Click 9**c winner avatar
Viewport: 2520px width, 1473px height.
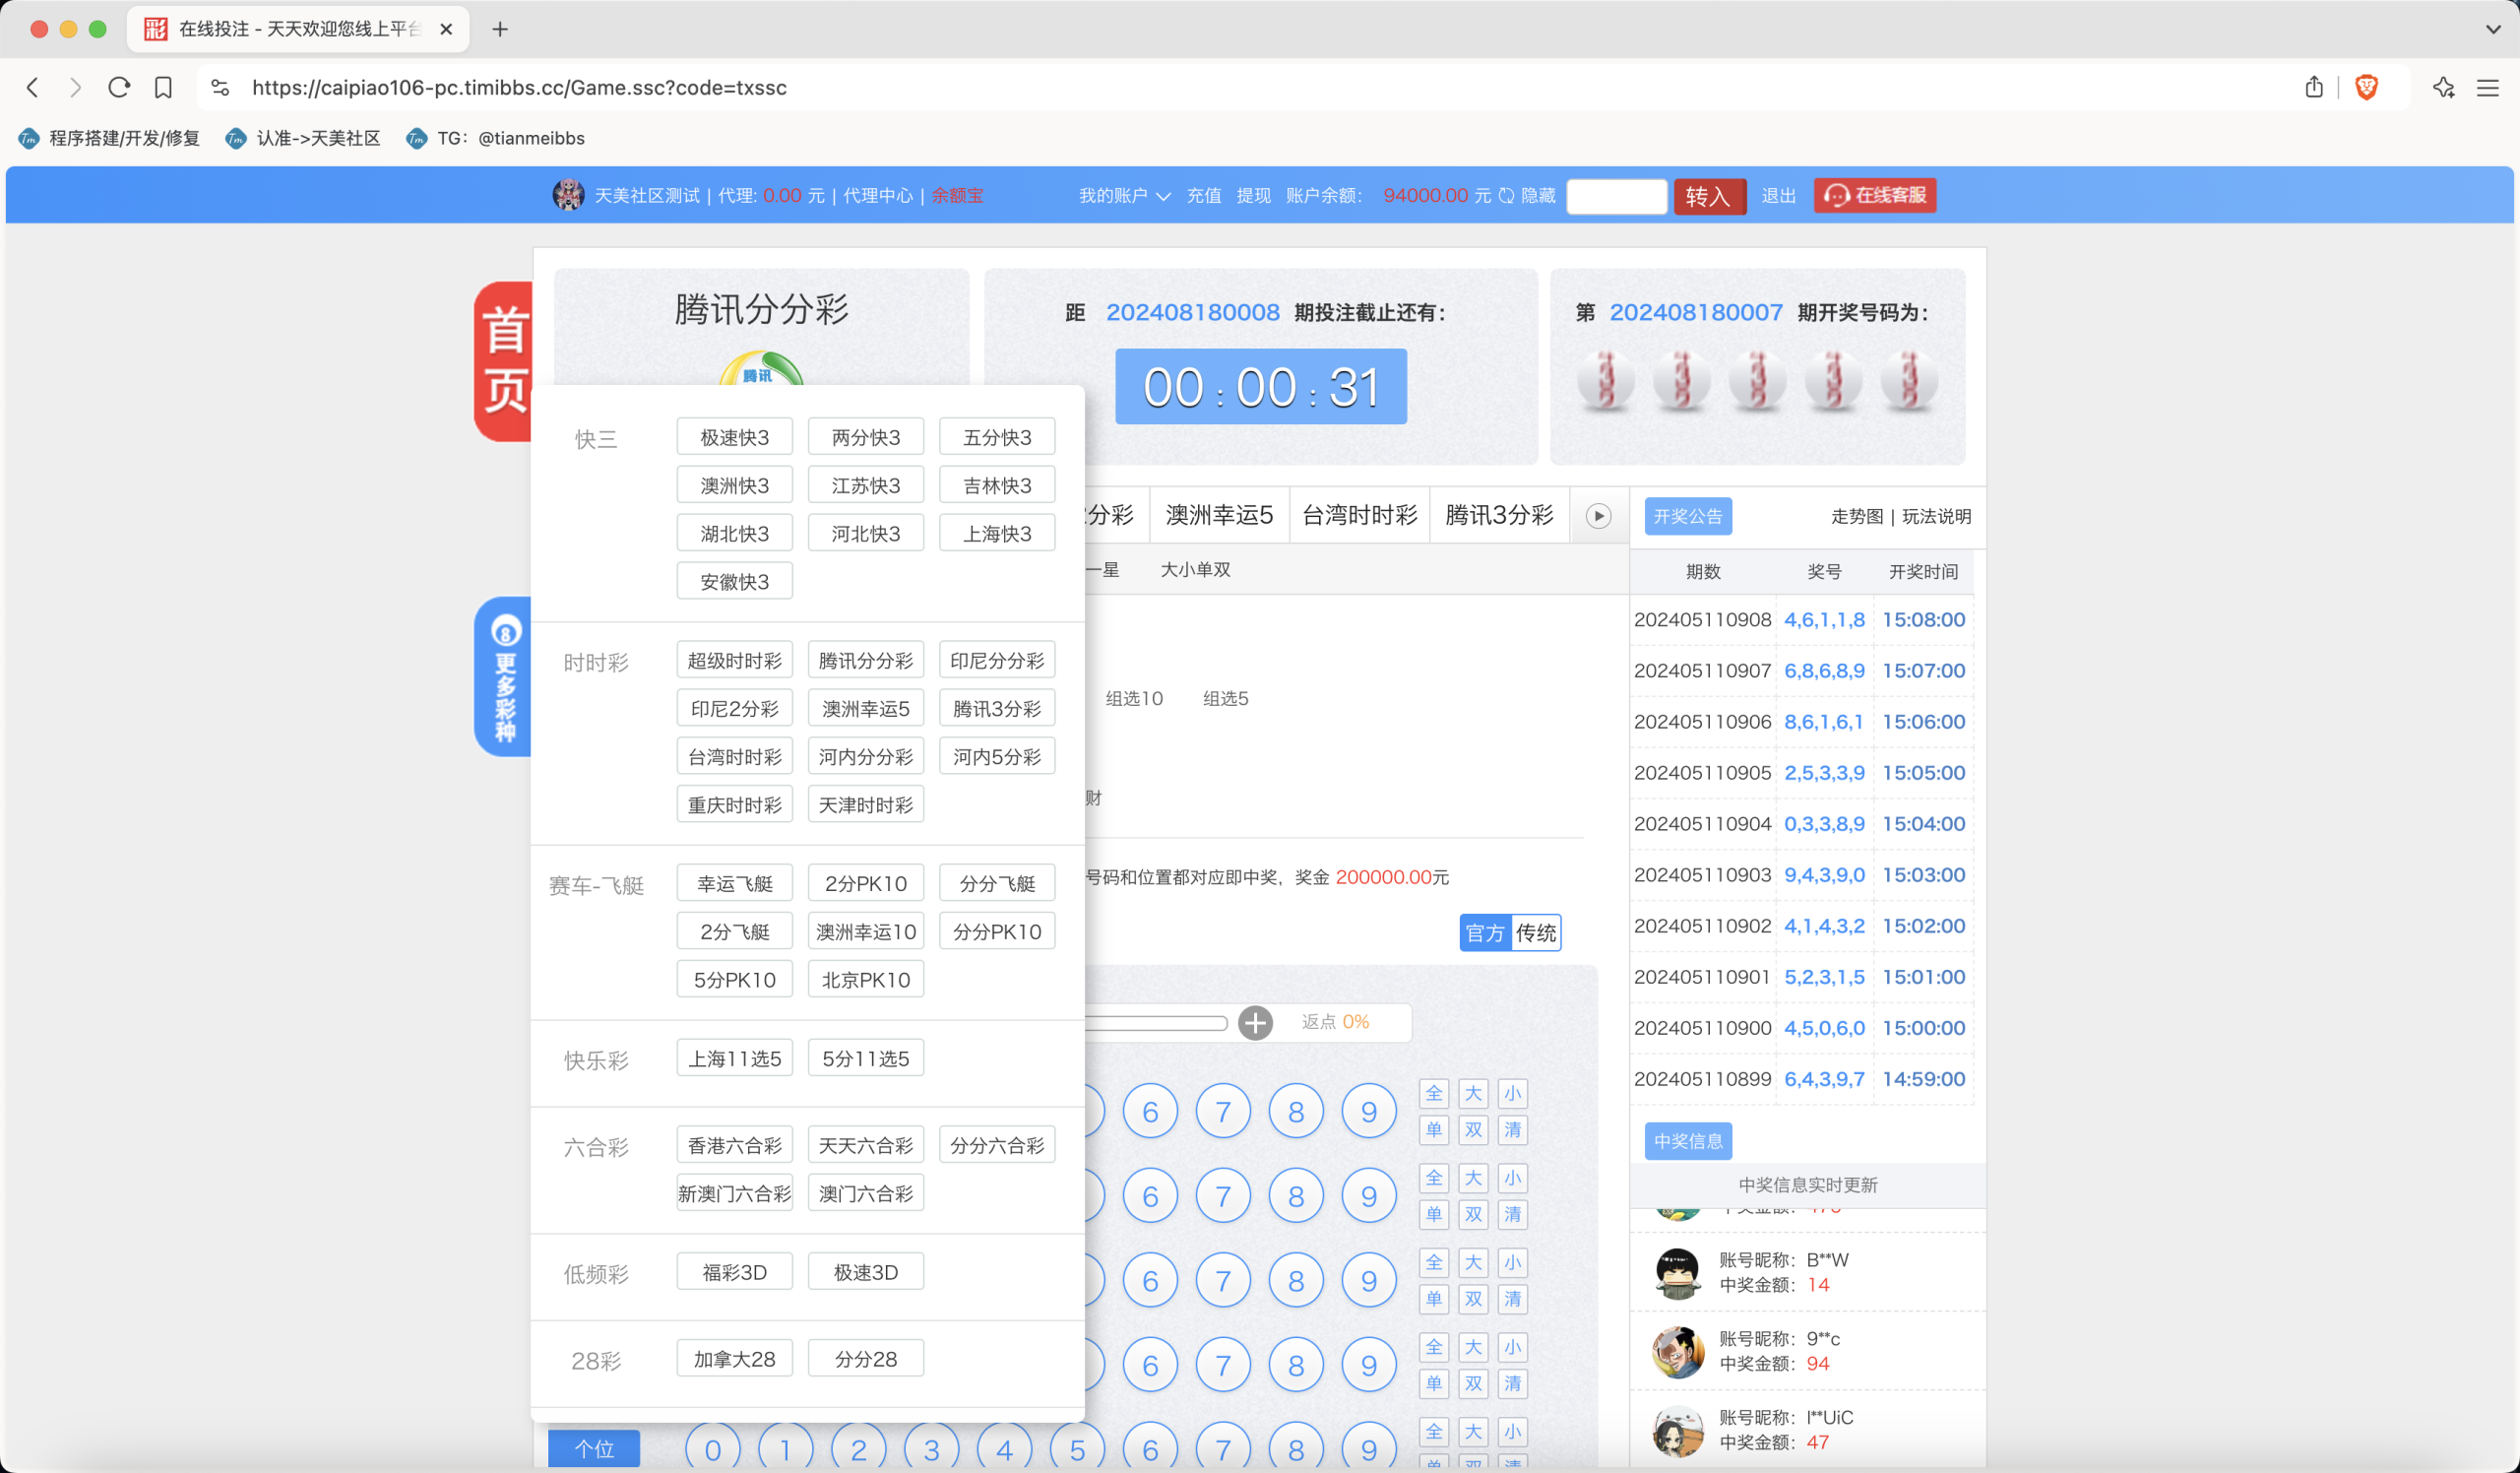pos(1678,1352)
